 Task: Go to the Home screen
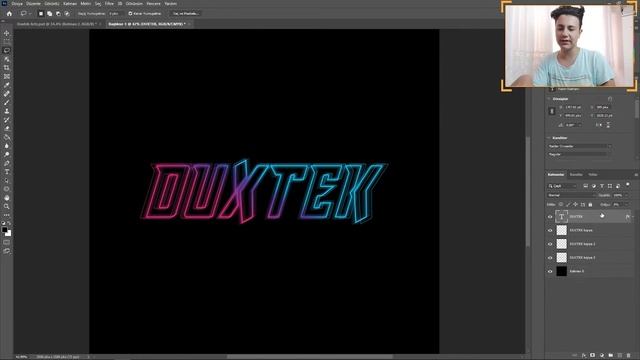click(x=9, y=13)
